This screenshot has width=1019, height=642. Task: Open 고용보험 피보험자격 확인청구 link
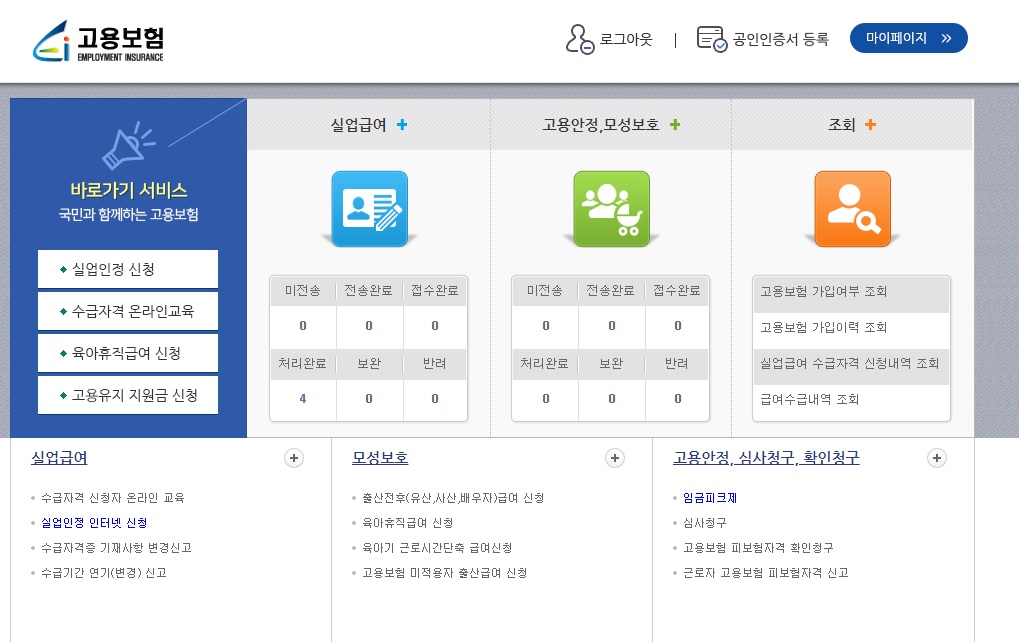click(758, 548)
